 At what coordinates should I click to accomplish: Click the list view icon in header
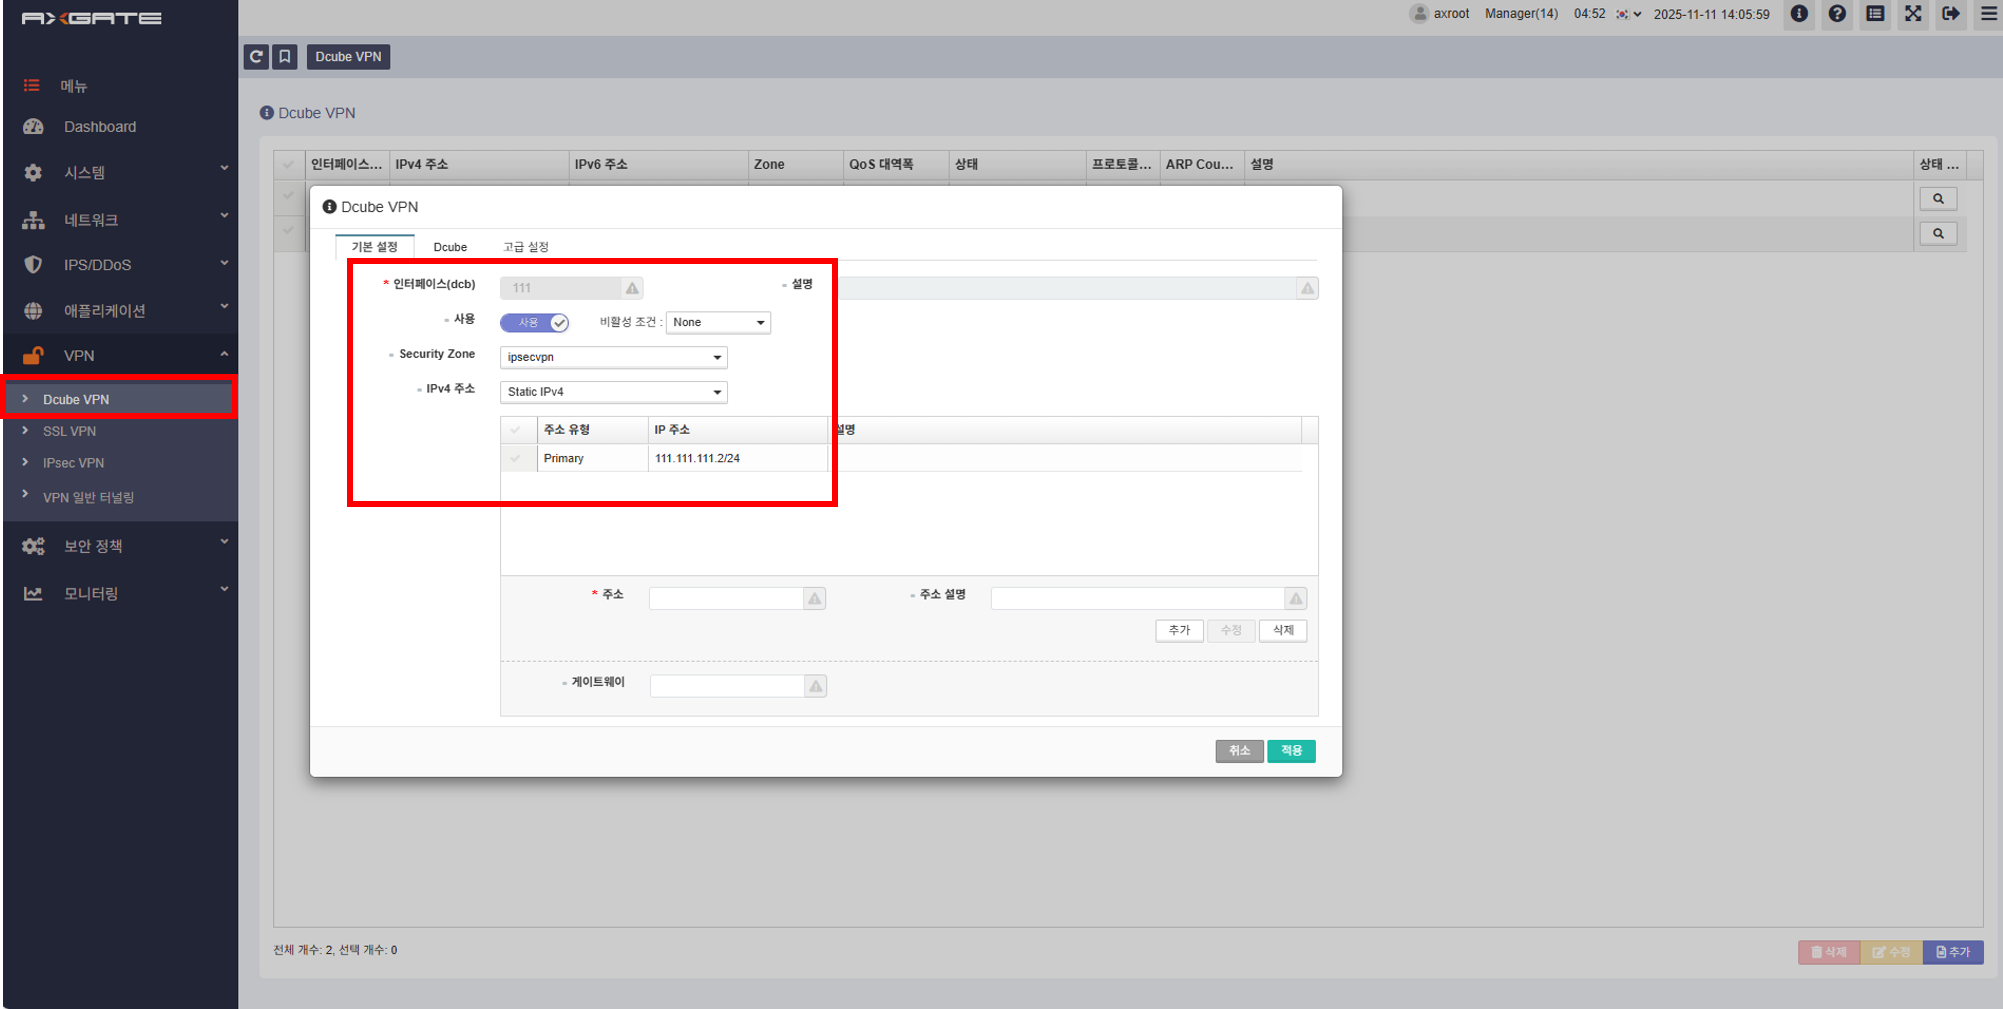click(x=1875, y=14)
